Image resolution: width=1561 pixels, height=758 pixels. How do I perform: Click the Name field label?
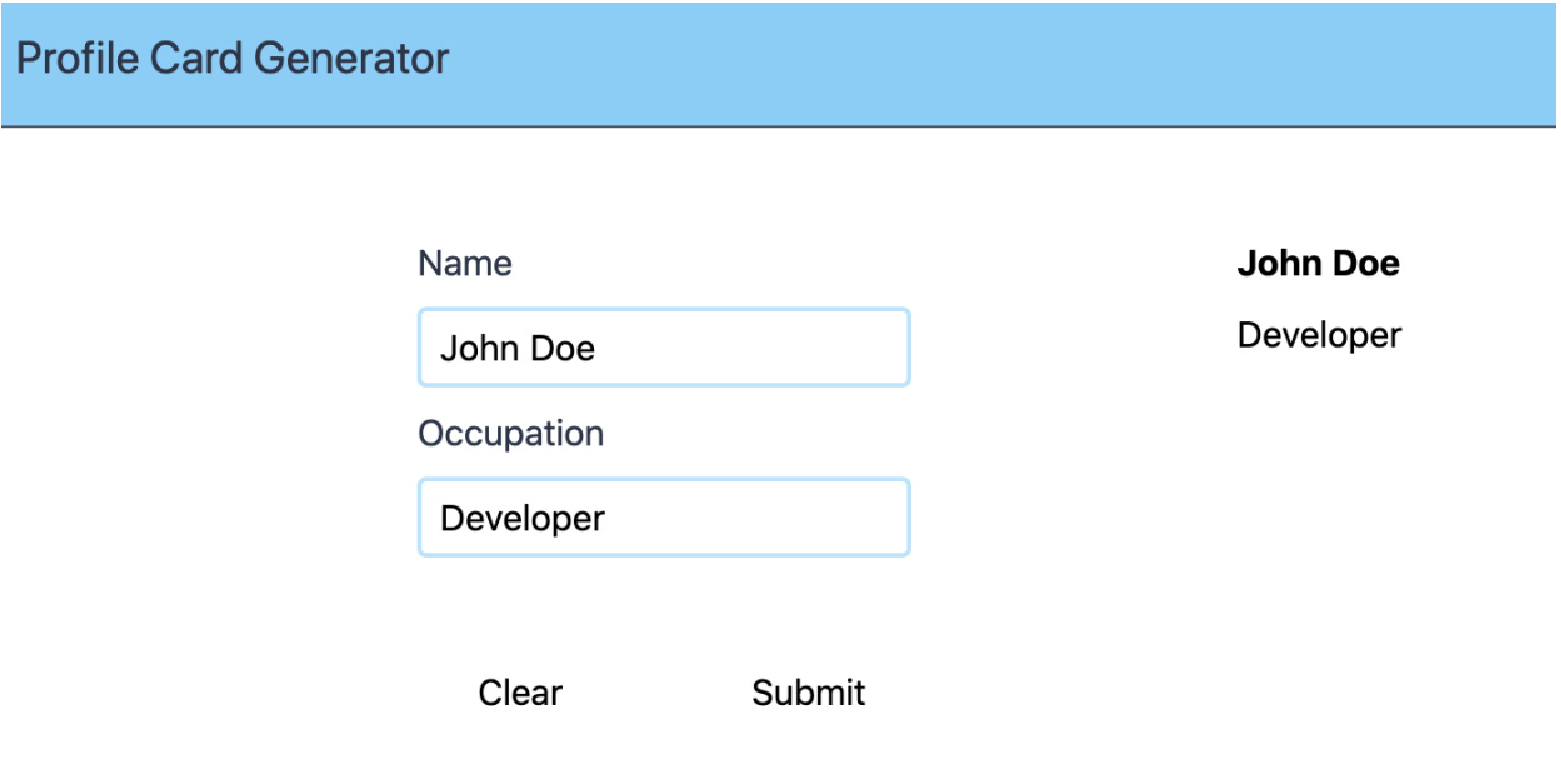[465, 263]
